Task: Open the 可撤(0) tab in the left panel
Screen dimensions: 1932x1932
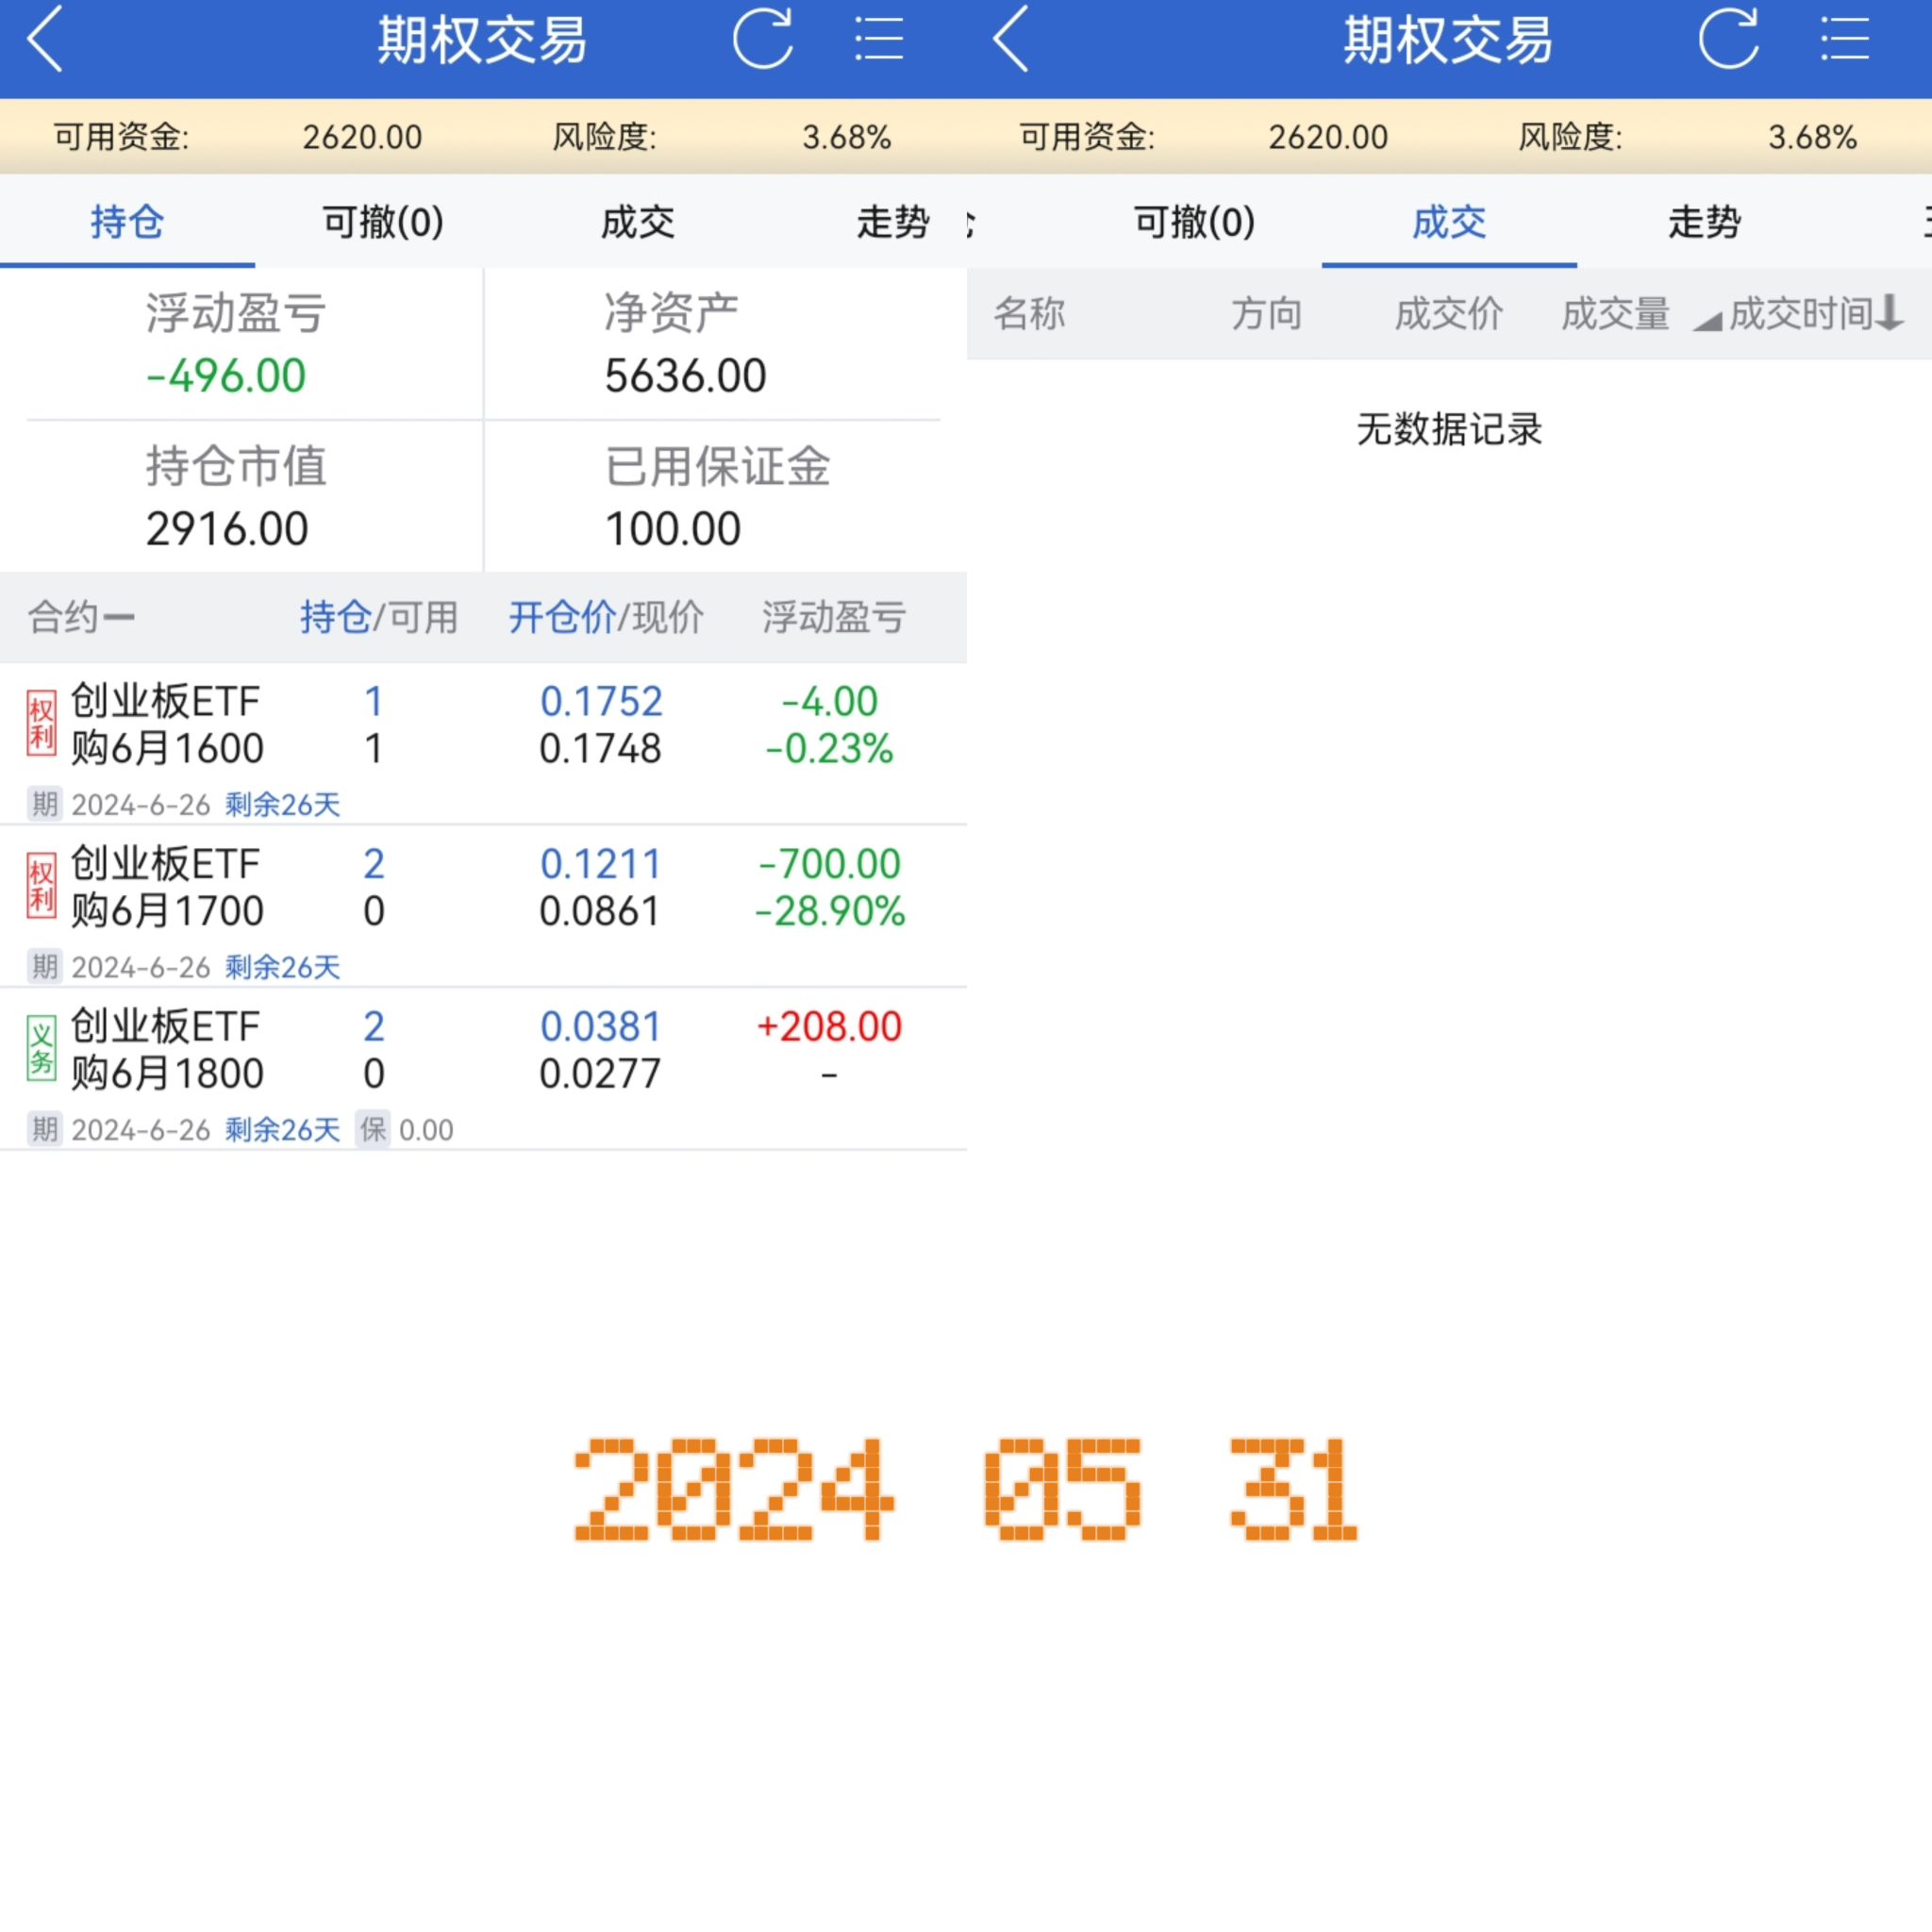Action: click(x=383, y=221)
